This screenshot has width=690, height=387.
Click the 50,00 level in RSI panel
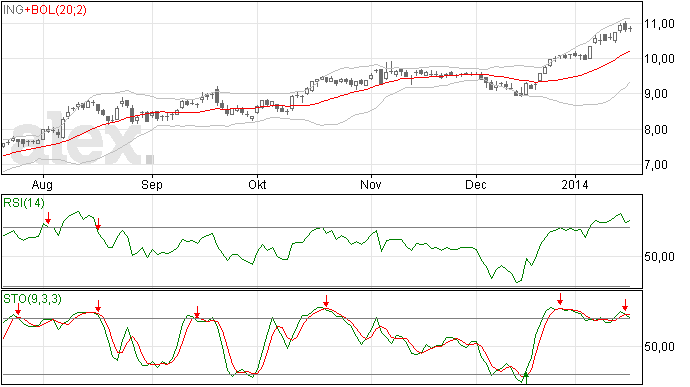tap(660, 257)
